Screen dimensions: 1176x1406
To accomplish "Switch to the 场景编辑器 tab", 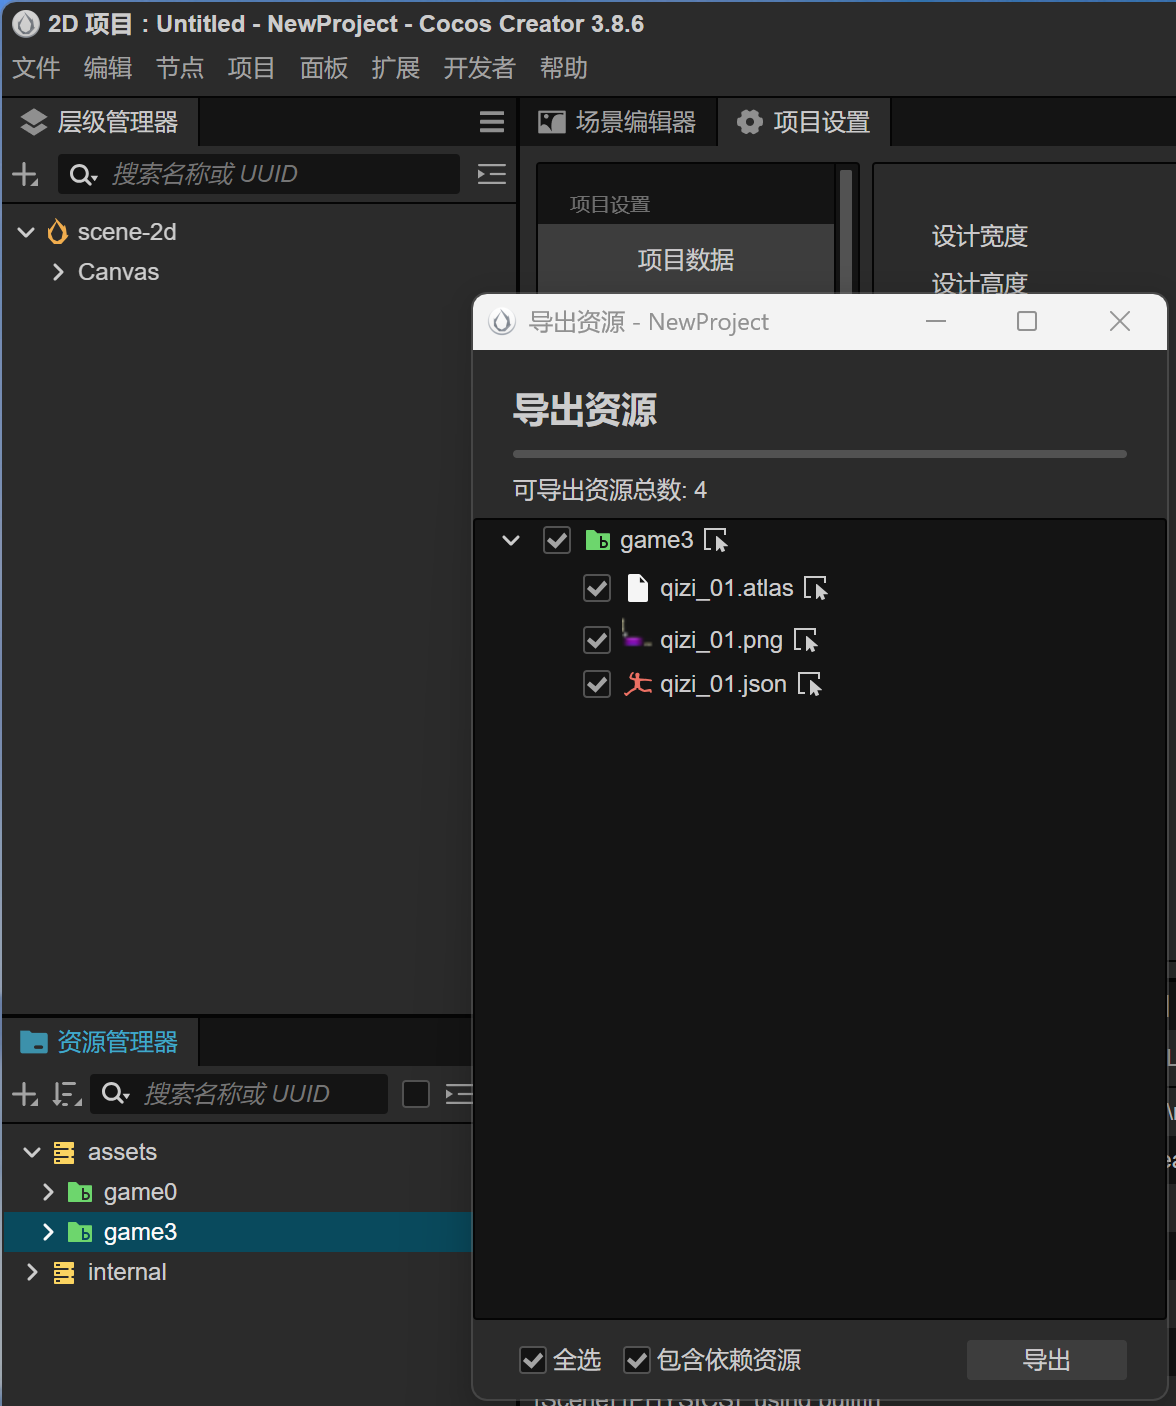I will click(x=618, y=122).
